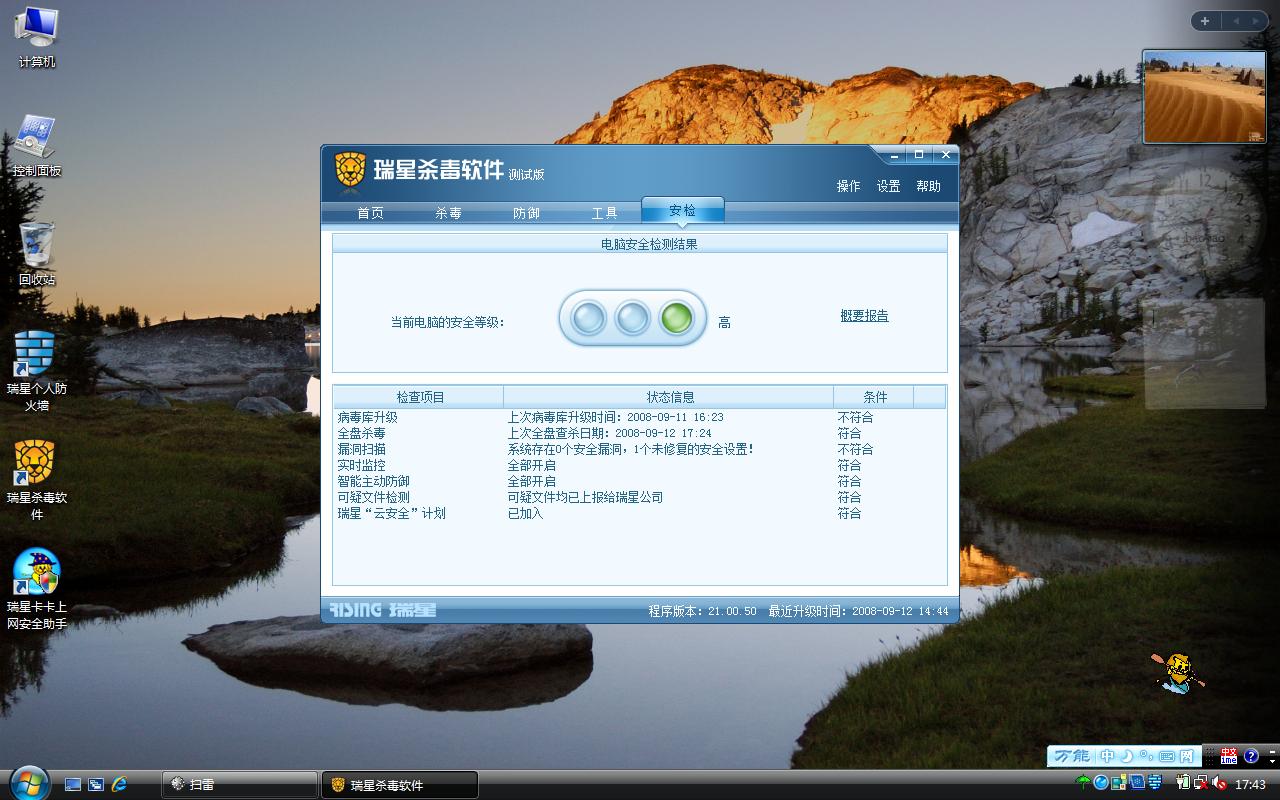The image size is (1280, 800).
Task: Click the language bar options down arrow
Action: point(1272,762)
